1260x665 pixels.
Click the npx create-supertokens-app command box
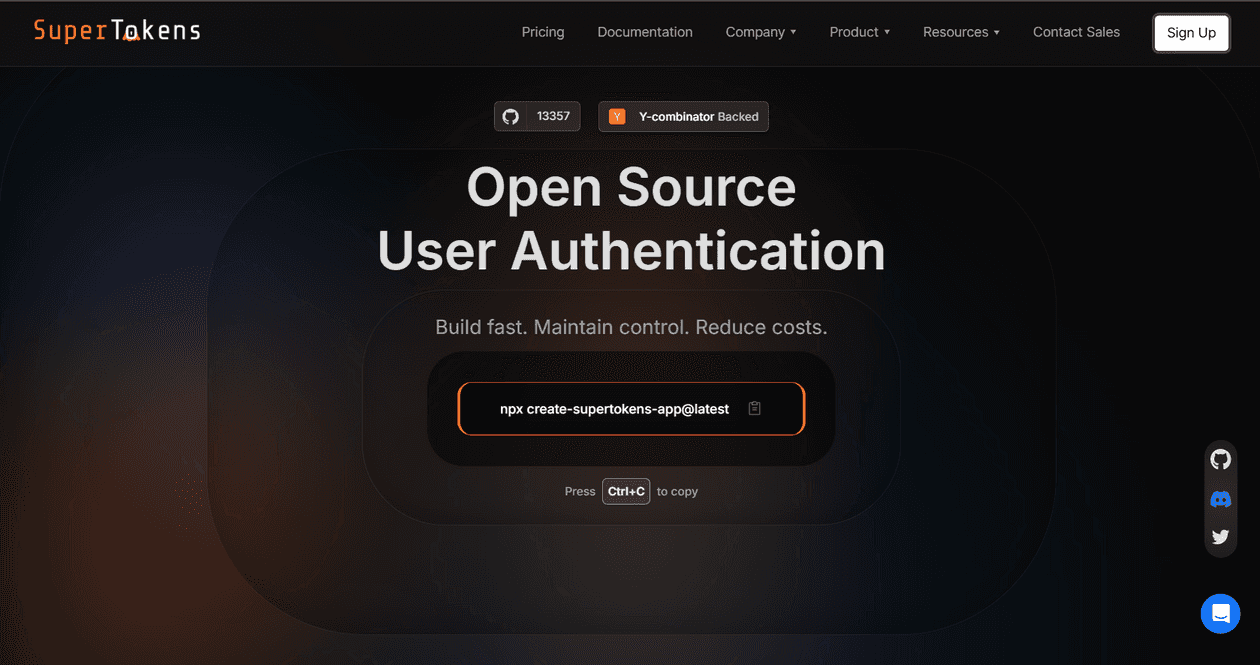coord(620,407)
